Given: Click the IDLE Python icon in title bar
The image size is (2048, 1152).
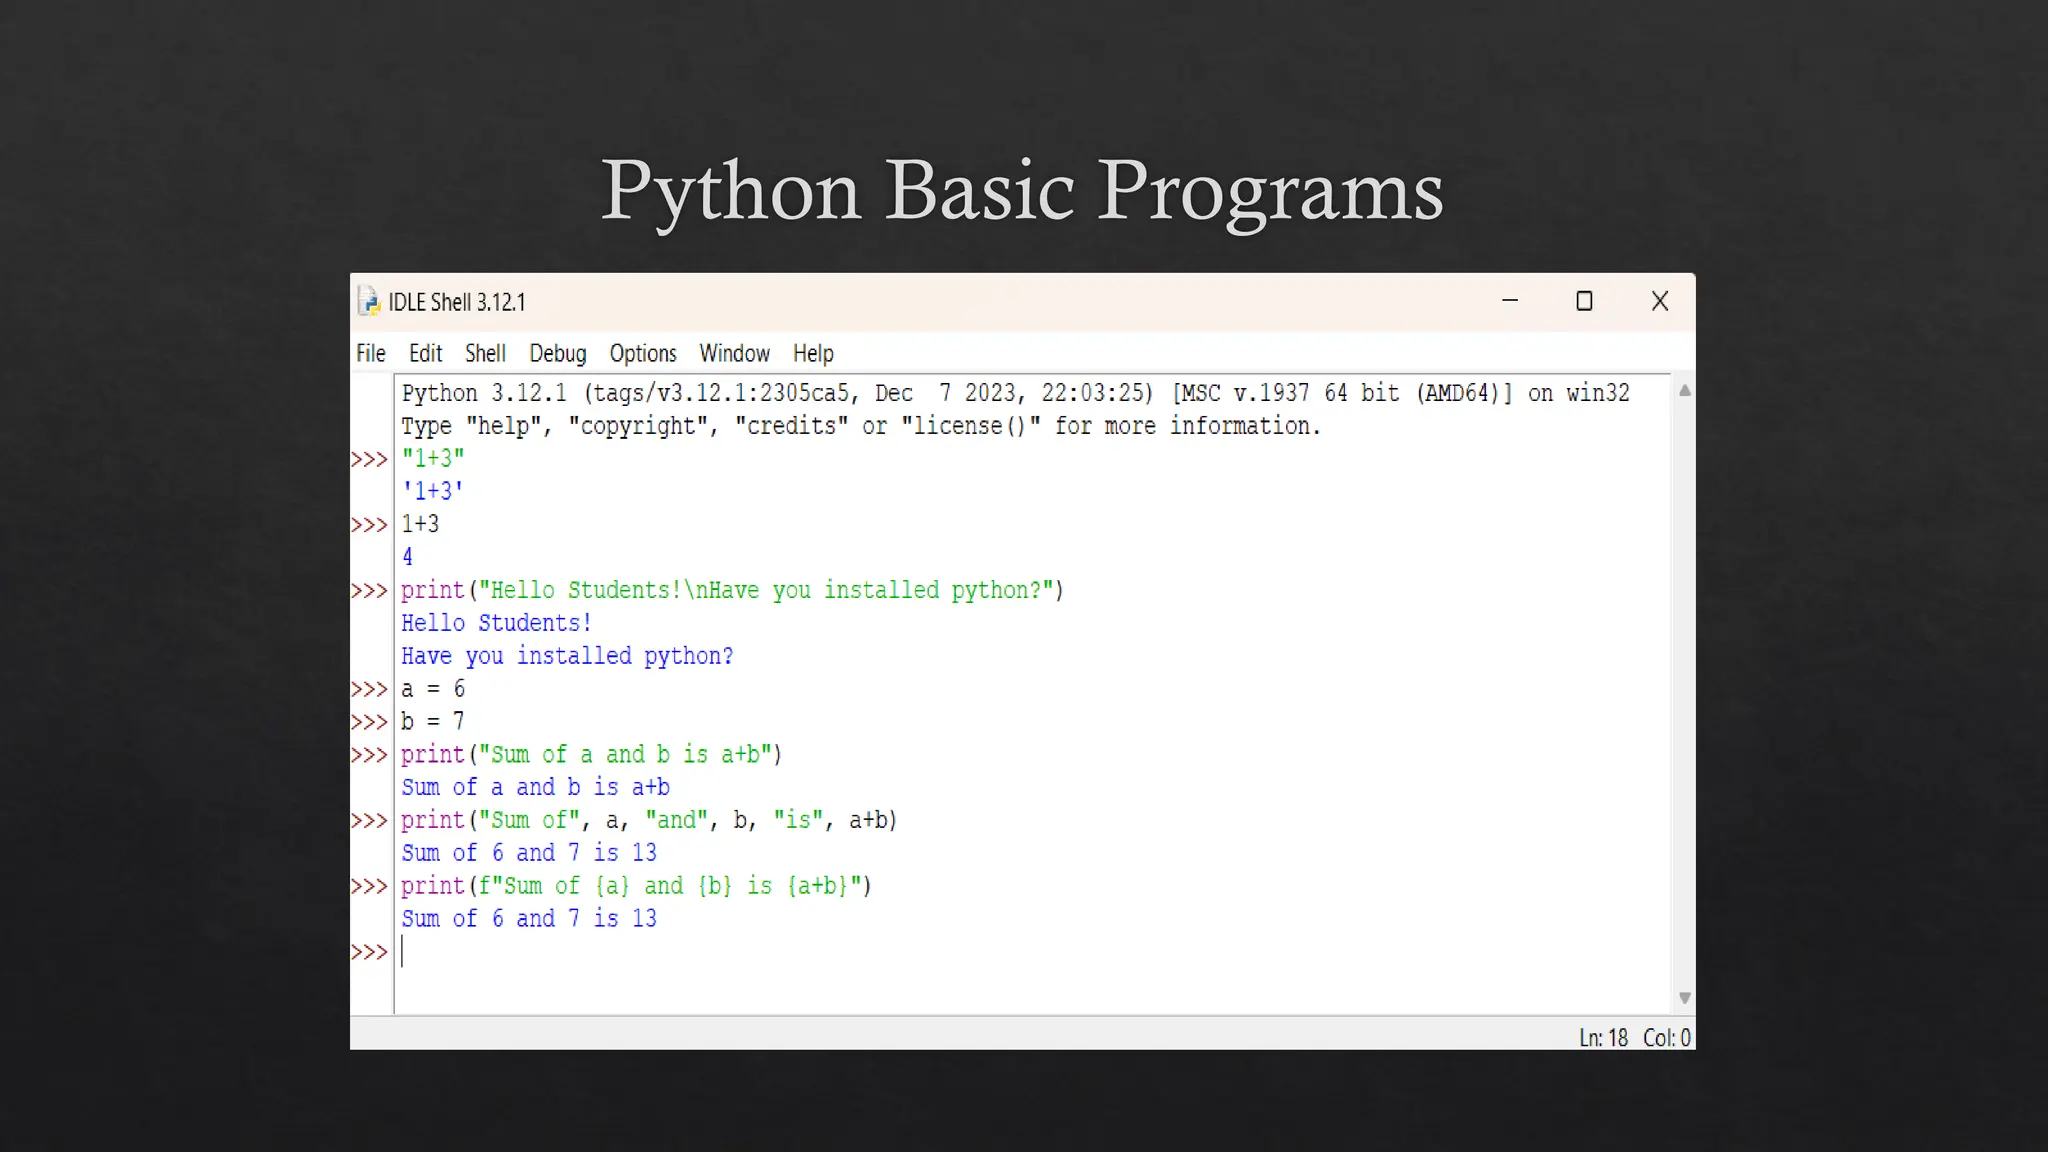Looking at the screenshot, I should click(x=369, y=302).
